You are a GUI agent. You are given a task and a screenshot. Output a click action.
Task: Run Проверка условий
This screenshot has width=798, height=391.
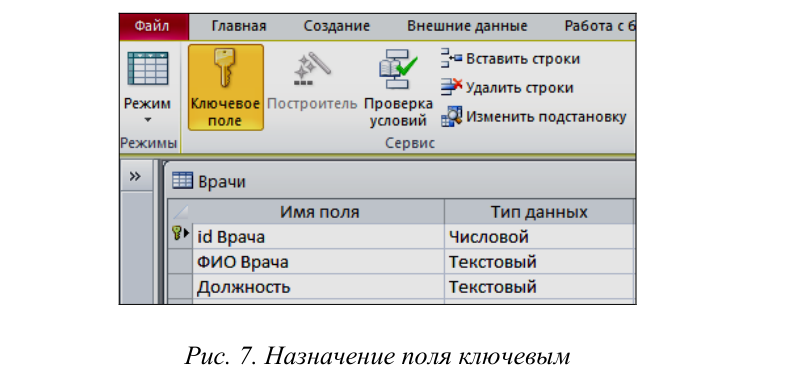point(398,88)
